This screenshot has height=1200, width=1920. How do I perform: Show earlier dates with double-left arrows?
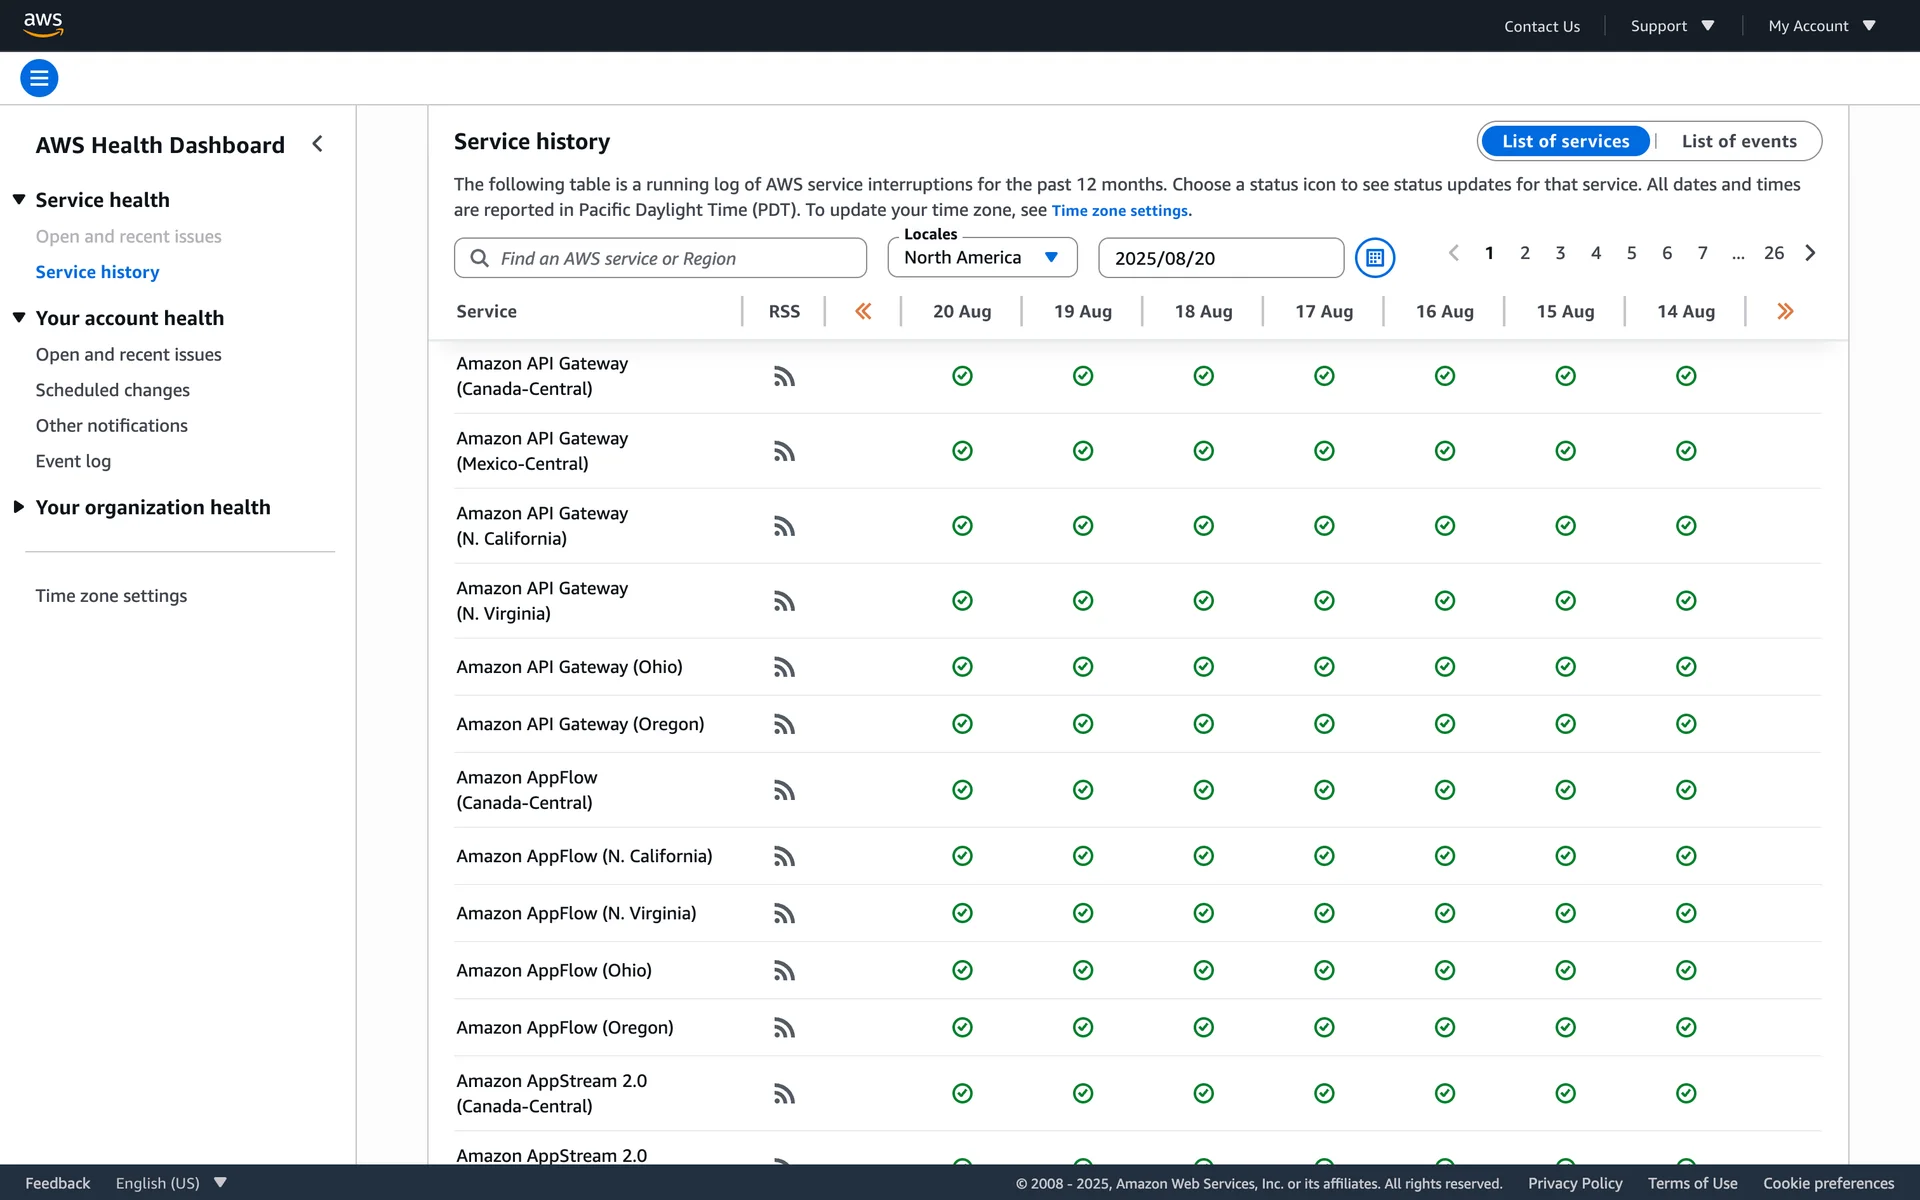[x=863, y=312]
